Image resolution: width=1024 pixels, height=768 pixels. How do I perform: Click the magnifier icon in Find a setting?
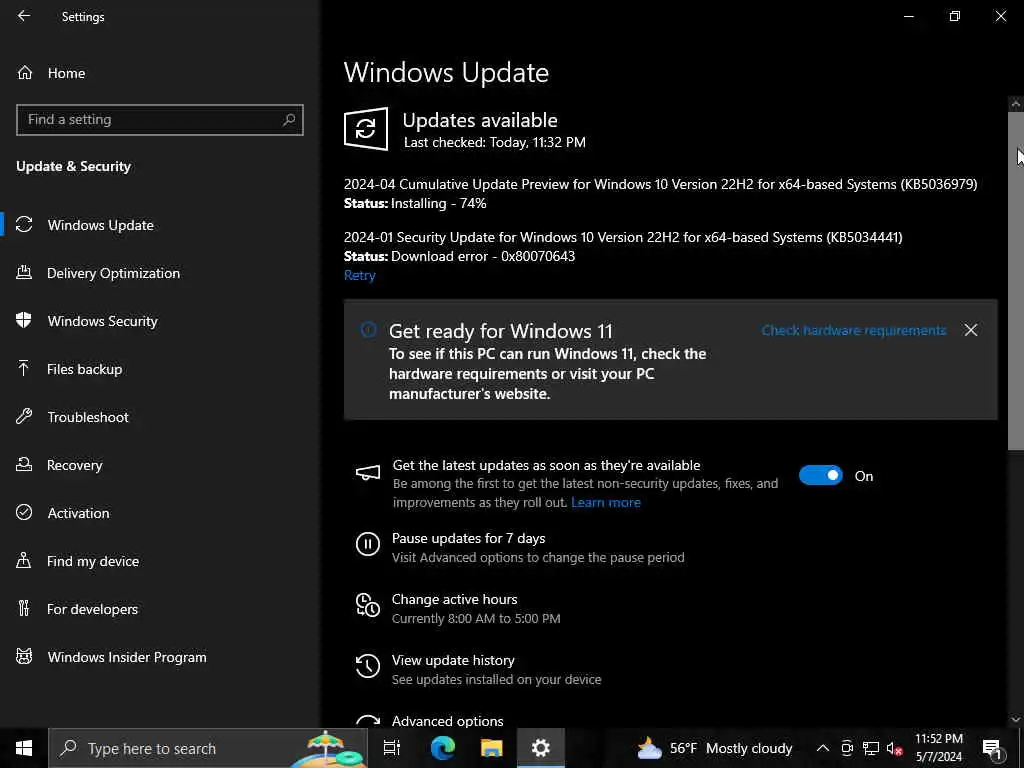coord(289,120)
